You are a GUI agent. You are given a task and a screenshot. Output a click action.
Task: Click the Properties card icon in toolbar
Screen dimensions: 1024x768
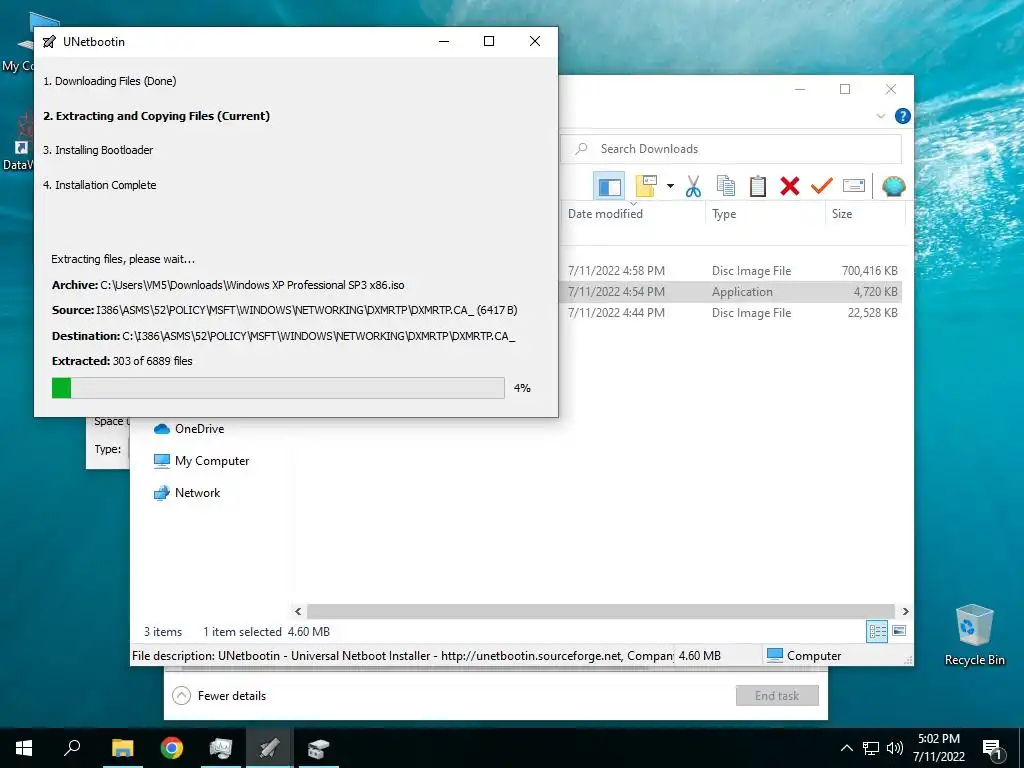(x=854, y=186)
